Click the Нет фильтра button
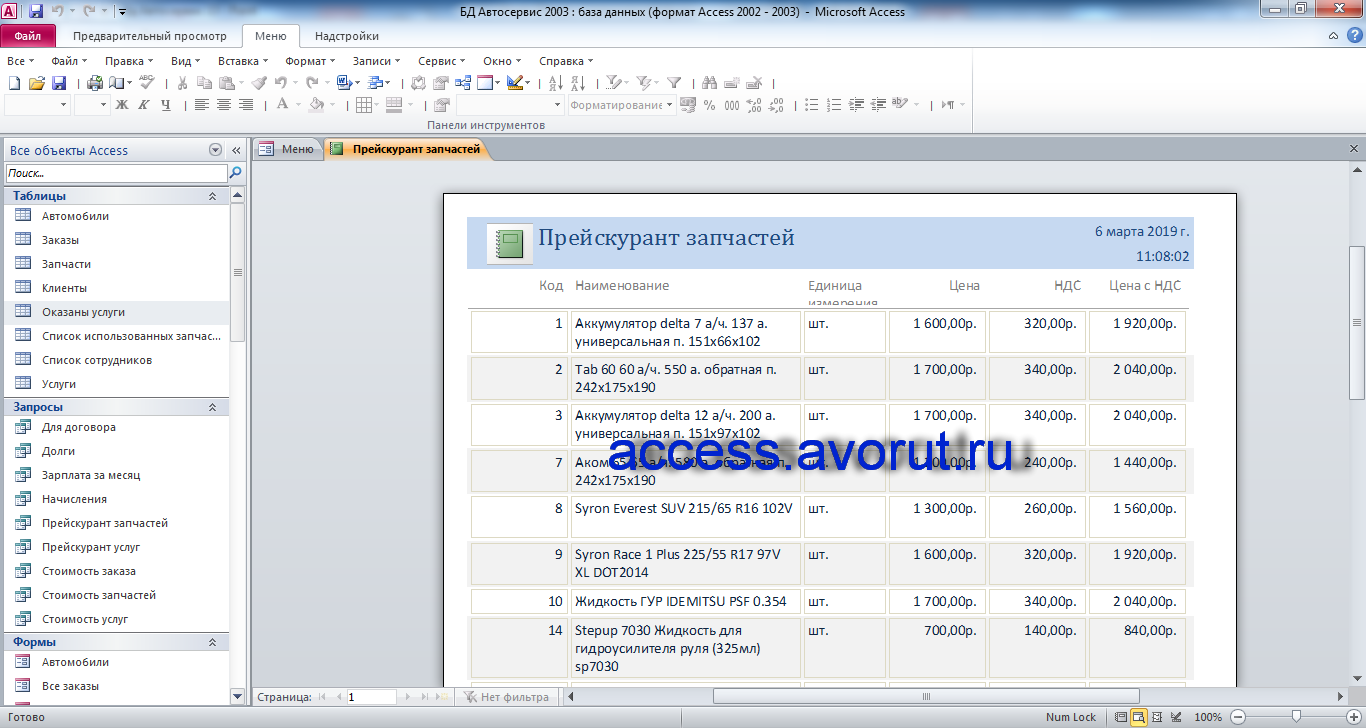The width and height of the screenshot is (1366, 728). point(506,697)
